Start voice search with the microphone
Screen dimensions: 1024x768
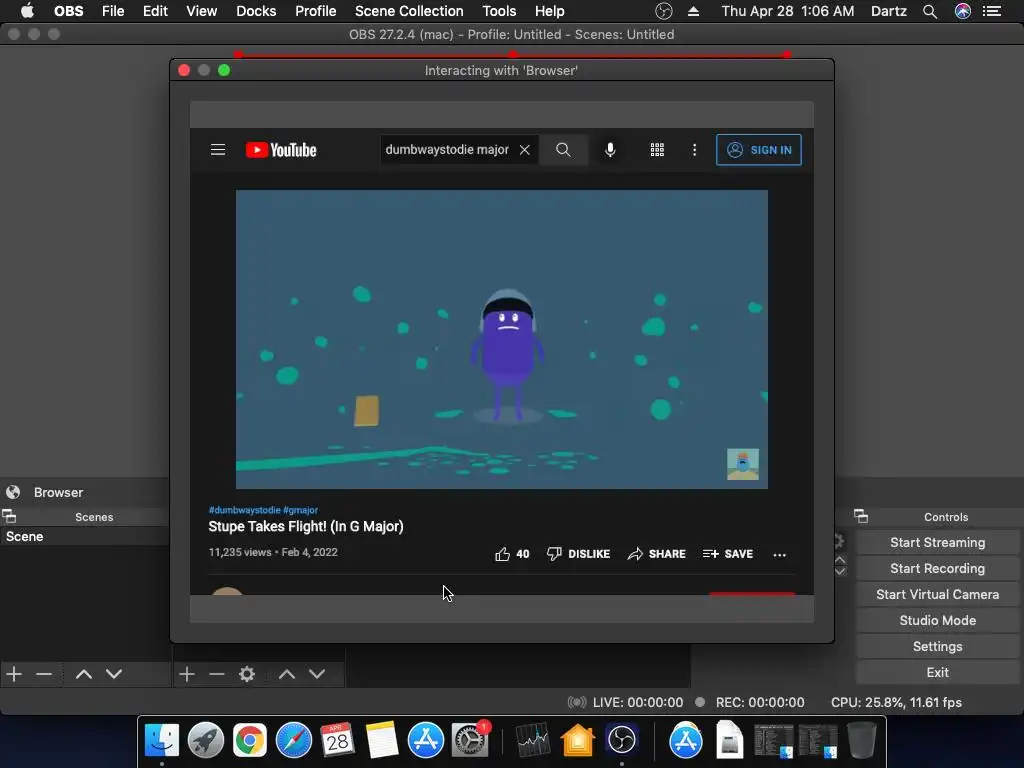point(610,150)
